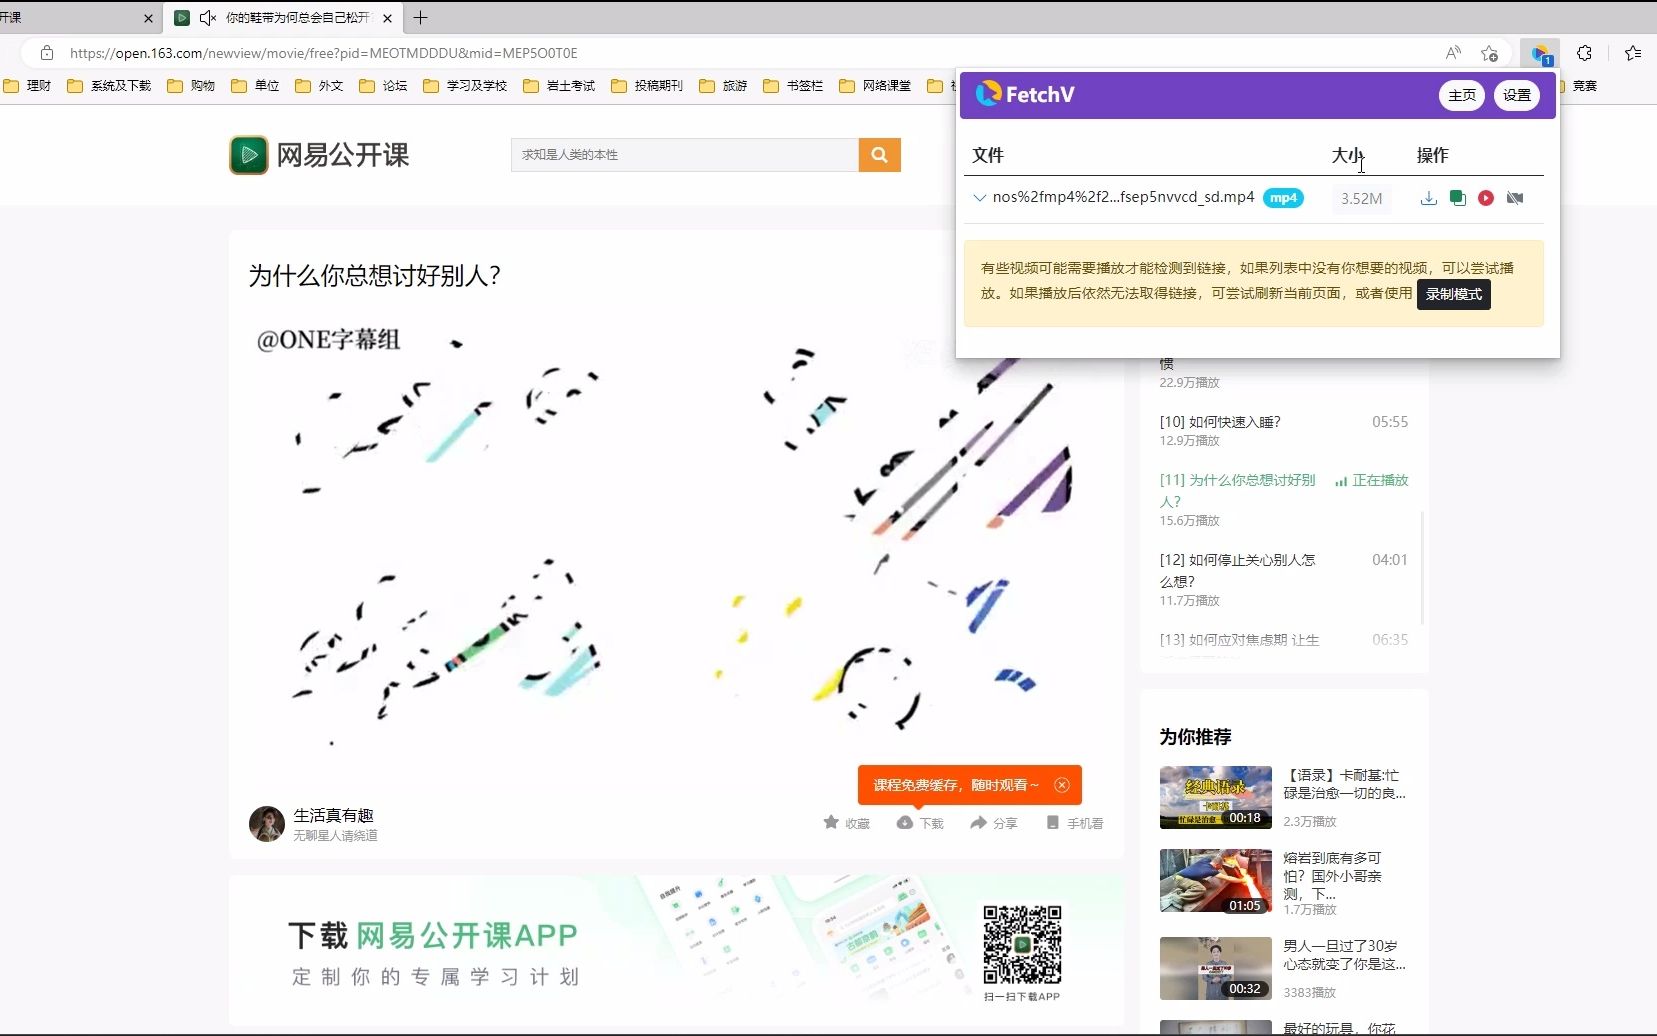Open FetchV 设置 button
The width and height of the screenshot is (1657, 1036).
(x=1517, y=95)
